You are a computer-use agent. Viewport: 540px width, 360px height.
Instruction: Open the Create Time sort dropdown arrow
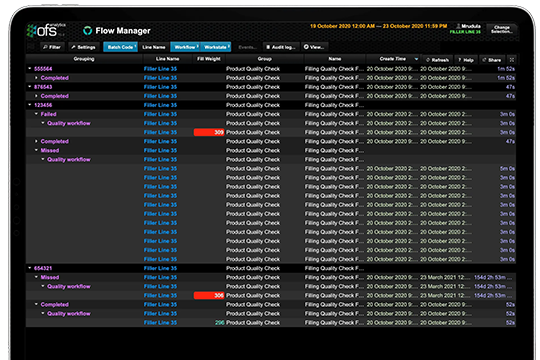pyautogui.click(x=416, y=59)
